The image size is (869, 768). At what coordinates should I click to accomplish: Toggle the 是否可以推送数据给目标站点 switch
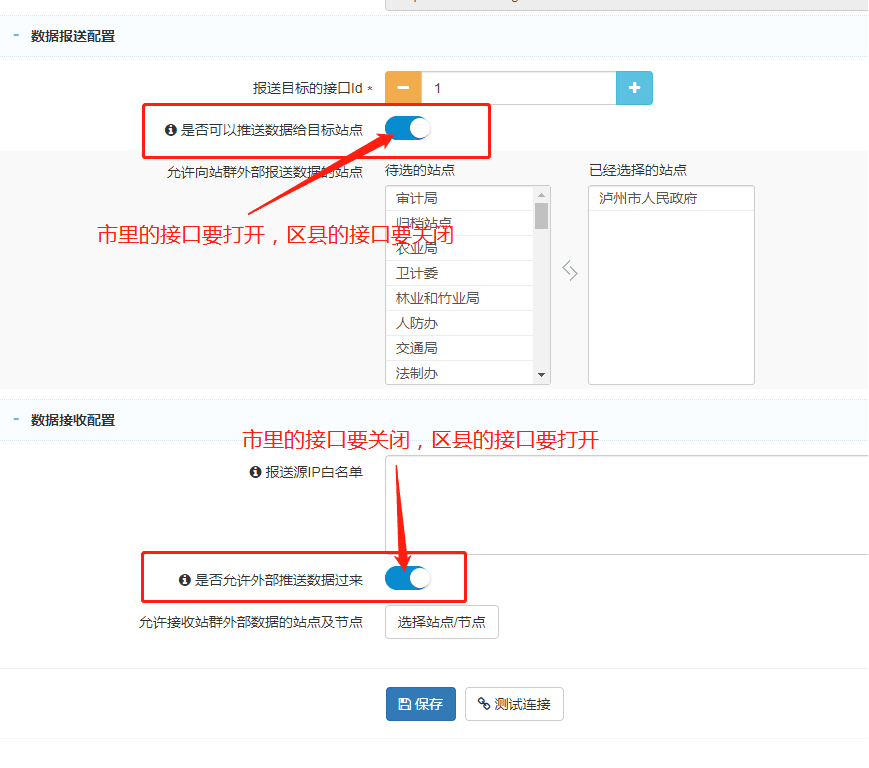(408, 129)
